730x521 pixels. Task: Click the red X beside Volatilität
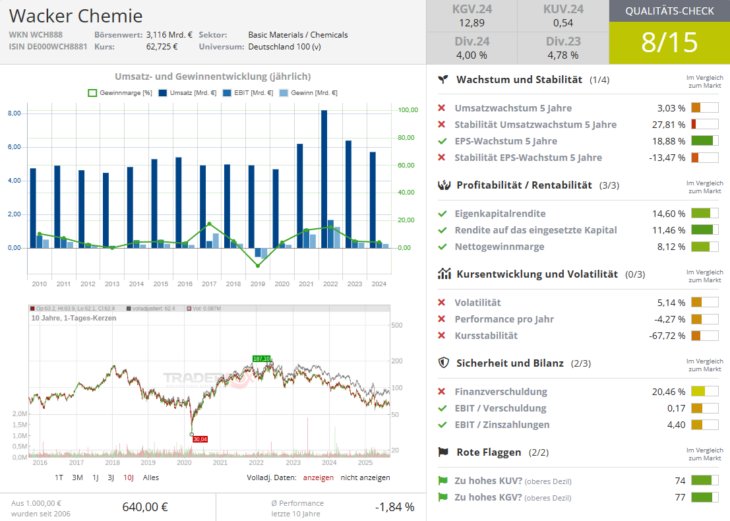point(441,303)
